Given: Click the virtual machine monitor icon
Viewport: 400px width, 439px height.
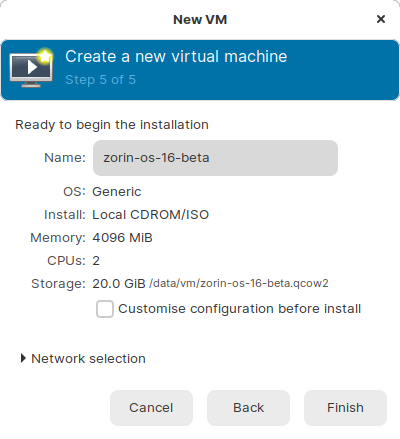Looking at the screenshot, I should click(31, 68).
